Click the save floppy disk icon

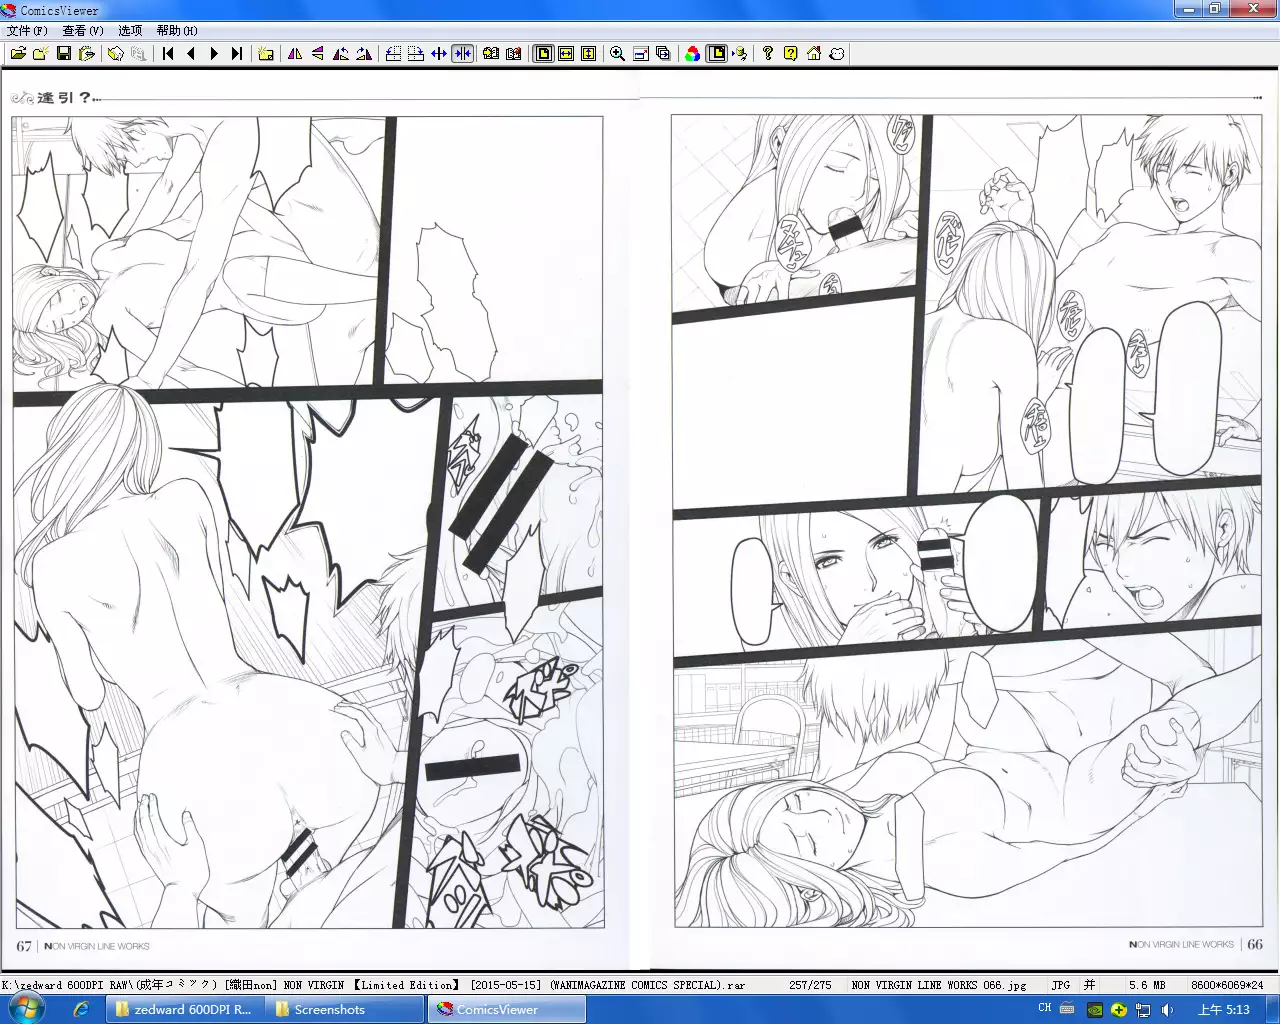coord(64,54)
